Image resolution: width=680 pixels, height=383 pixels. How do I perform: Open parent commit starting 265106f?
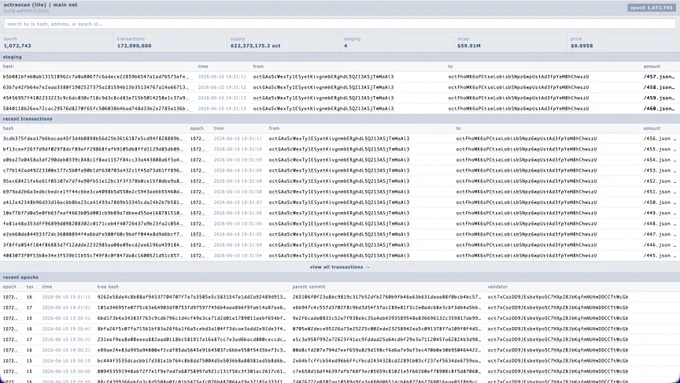[x=387, y=297]
